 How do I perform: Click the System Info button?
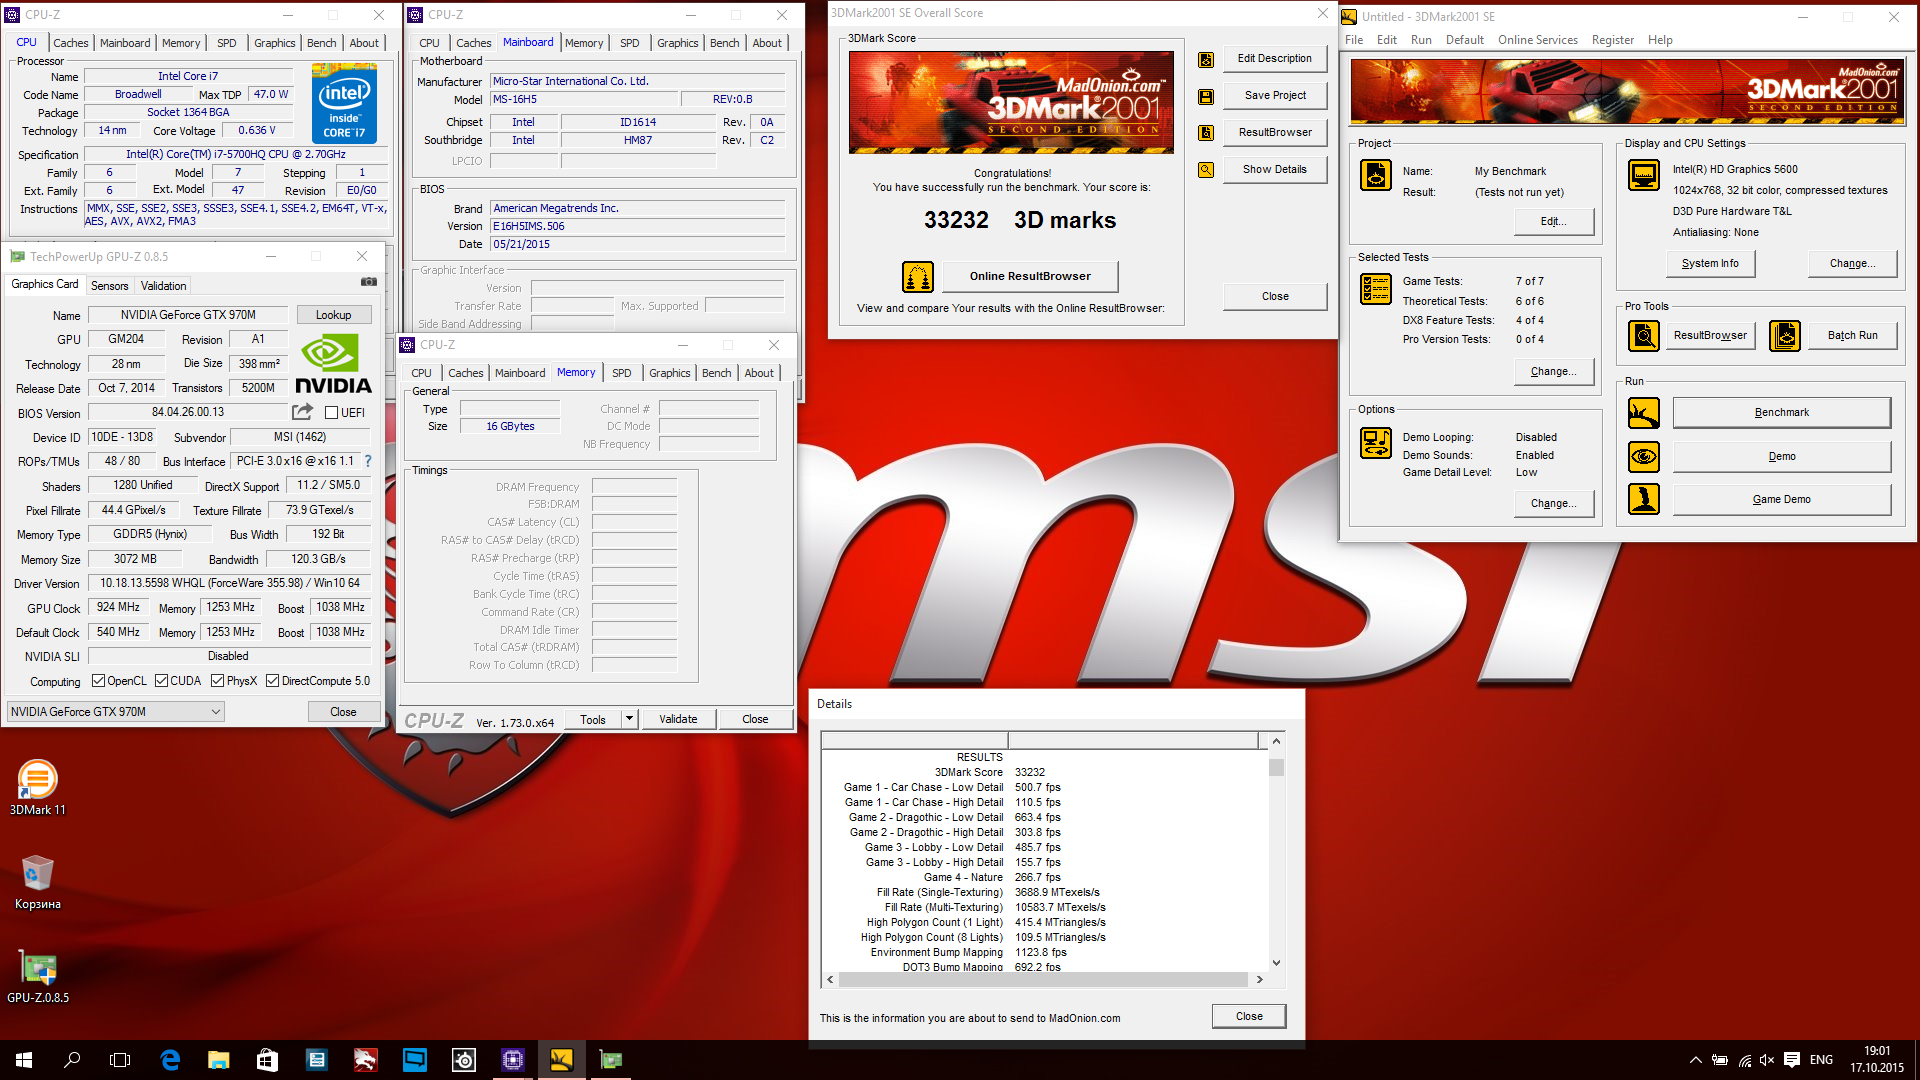tap(1710, 264)
